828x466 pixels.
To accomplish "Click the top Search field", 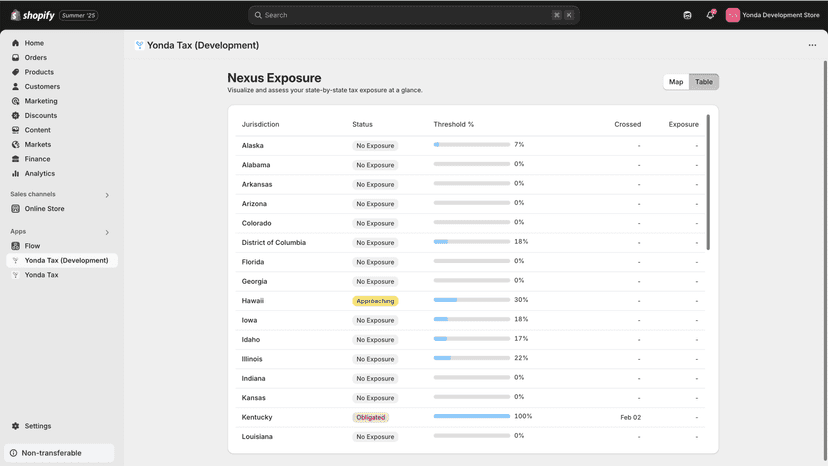I will [x=414, y=15].
